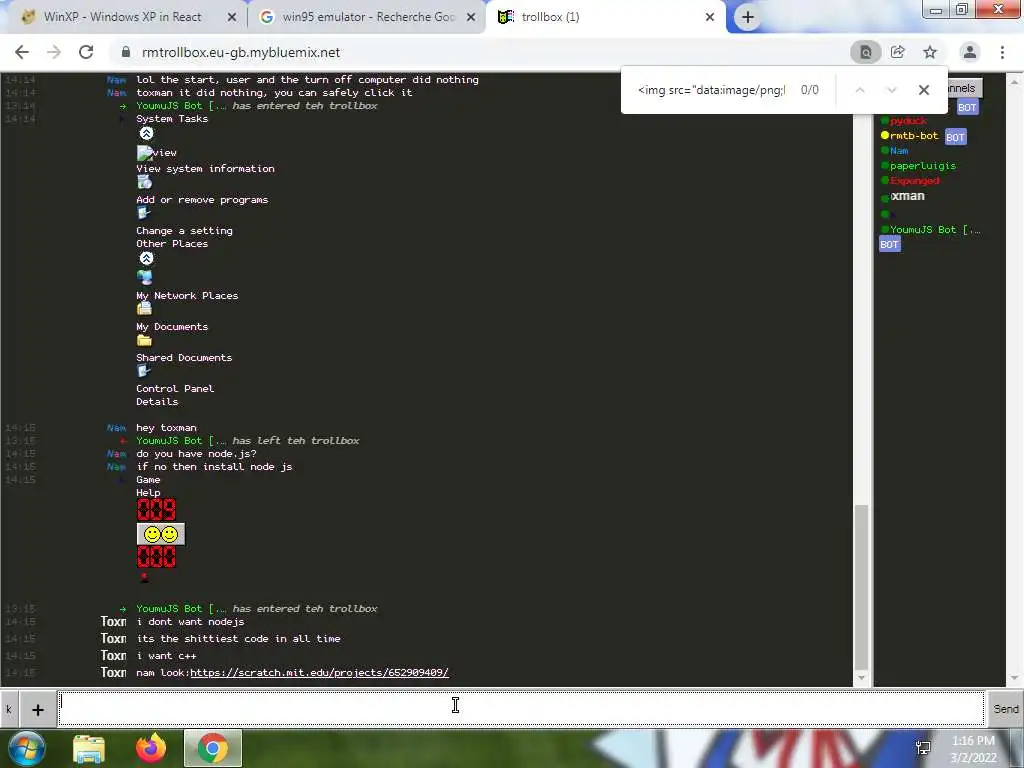Click 'Add or remove programs' text
The width and height of the screenshot is (1024, 768).
tap(202, 200)
